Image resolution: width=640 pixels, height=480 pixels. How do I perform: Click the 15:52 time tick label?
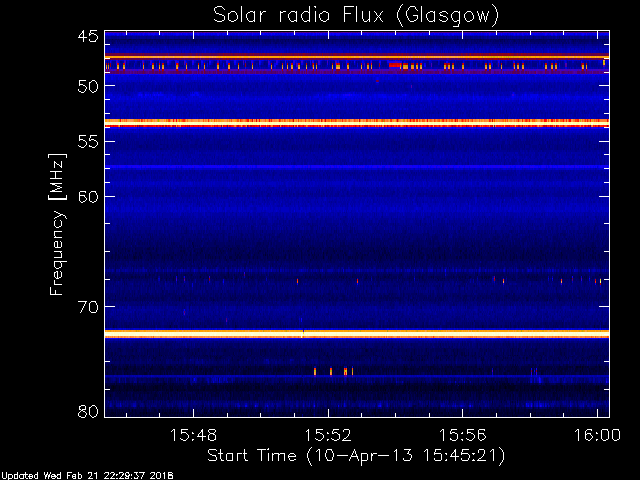point(328,435)
